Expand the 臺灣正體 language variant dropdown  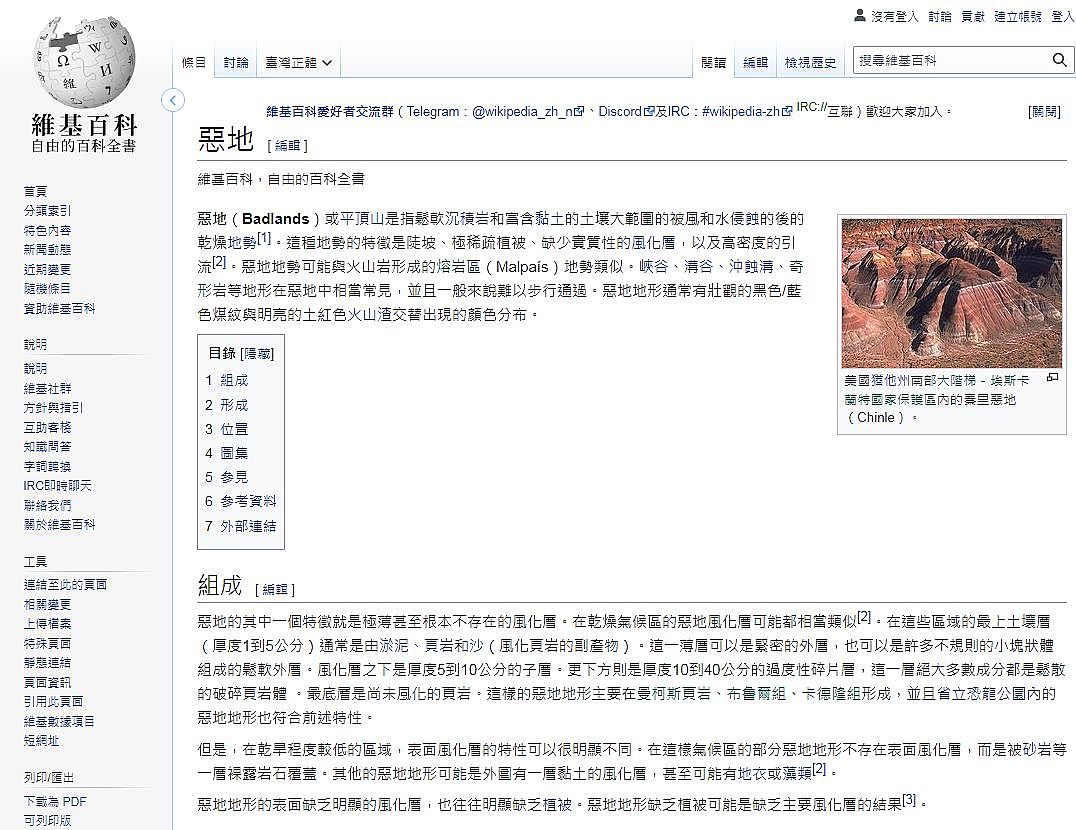(298, 62)
